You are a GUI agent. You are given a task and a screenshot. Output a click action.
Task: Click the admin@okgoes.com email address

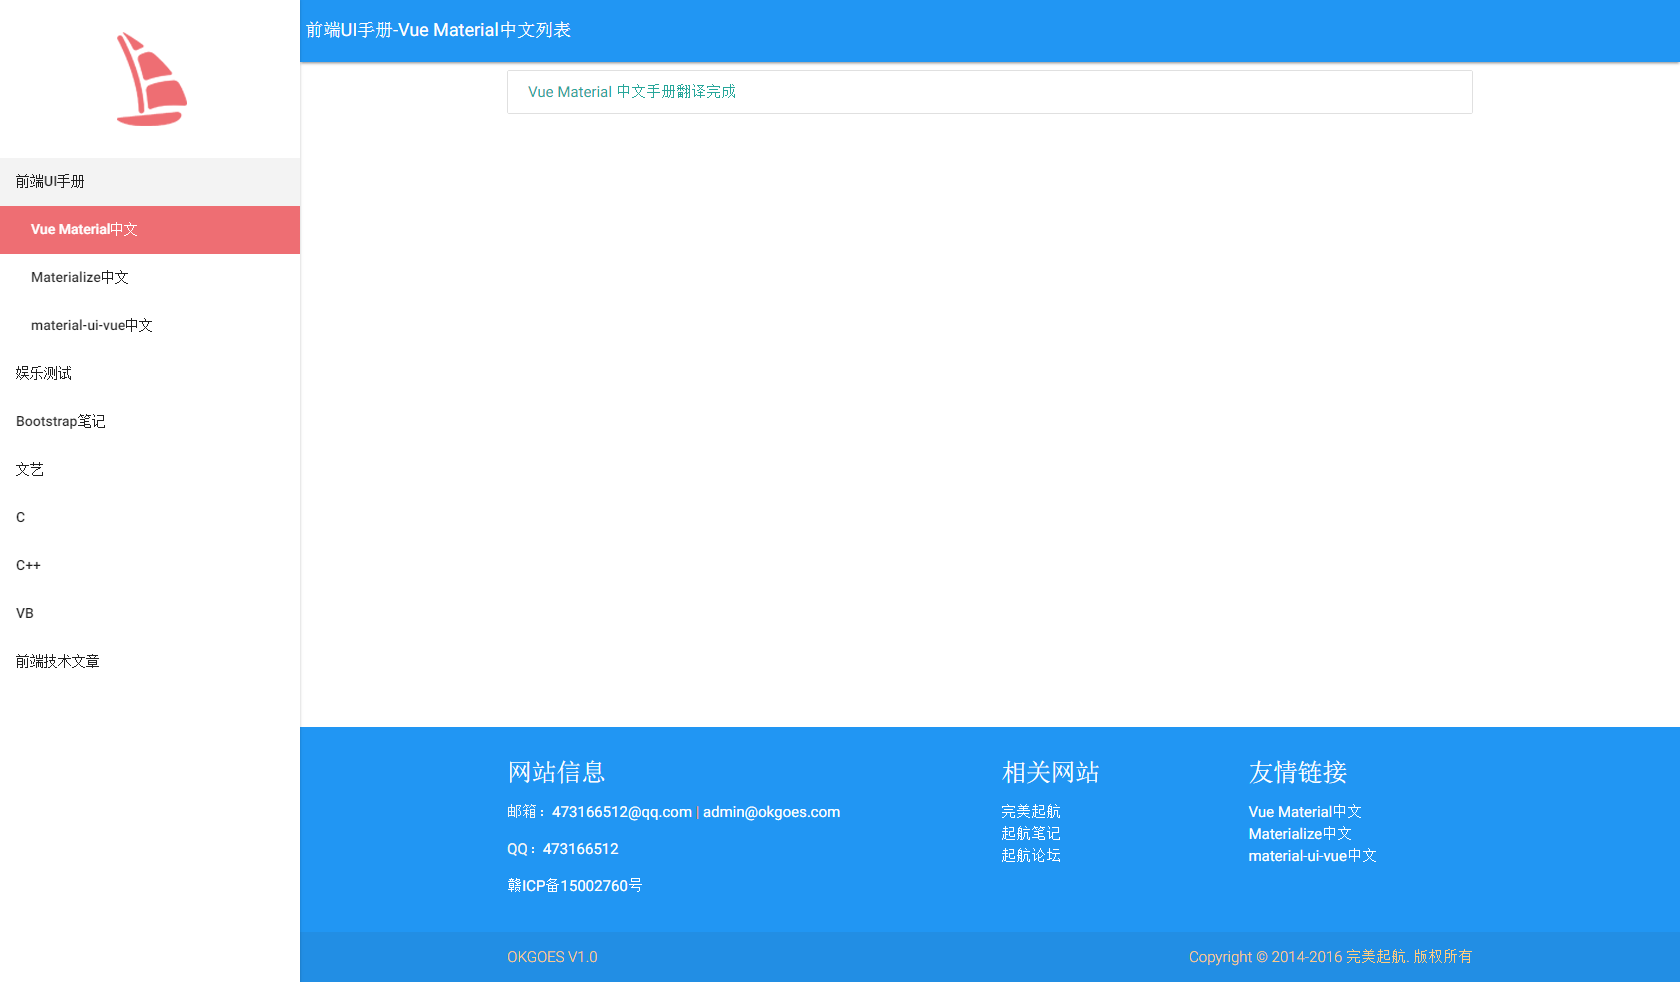pyautogui.click(x=771, y=812)
